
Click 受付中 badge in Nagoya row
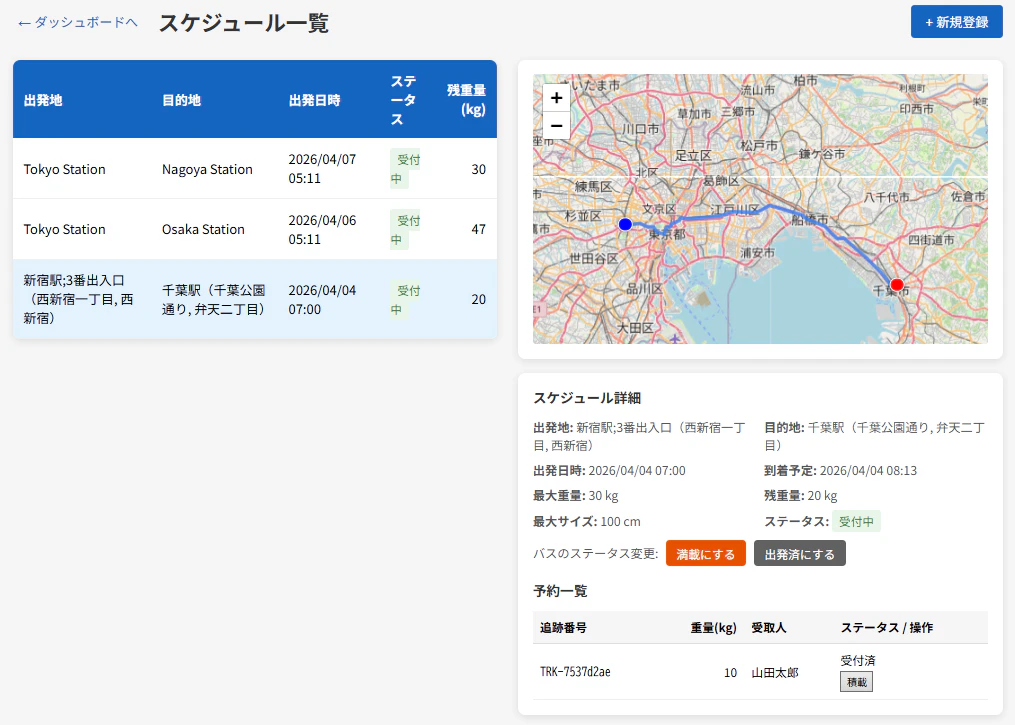[405, 168]
